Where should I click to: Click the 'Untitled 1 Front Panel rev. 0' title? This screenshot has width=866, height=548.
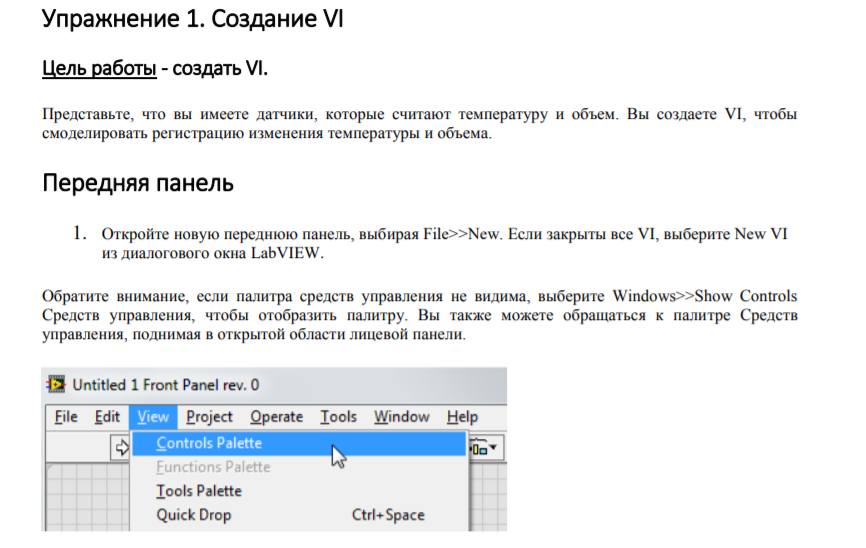[166, 384]
